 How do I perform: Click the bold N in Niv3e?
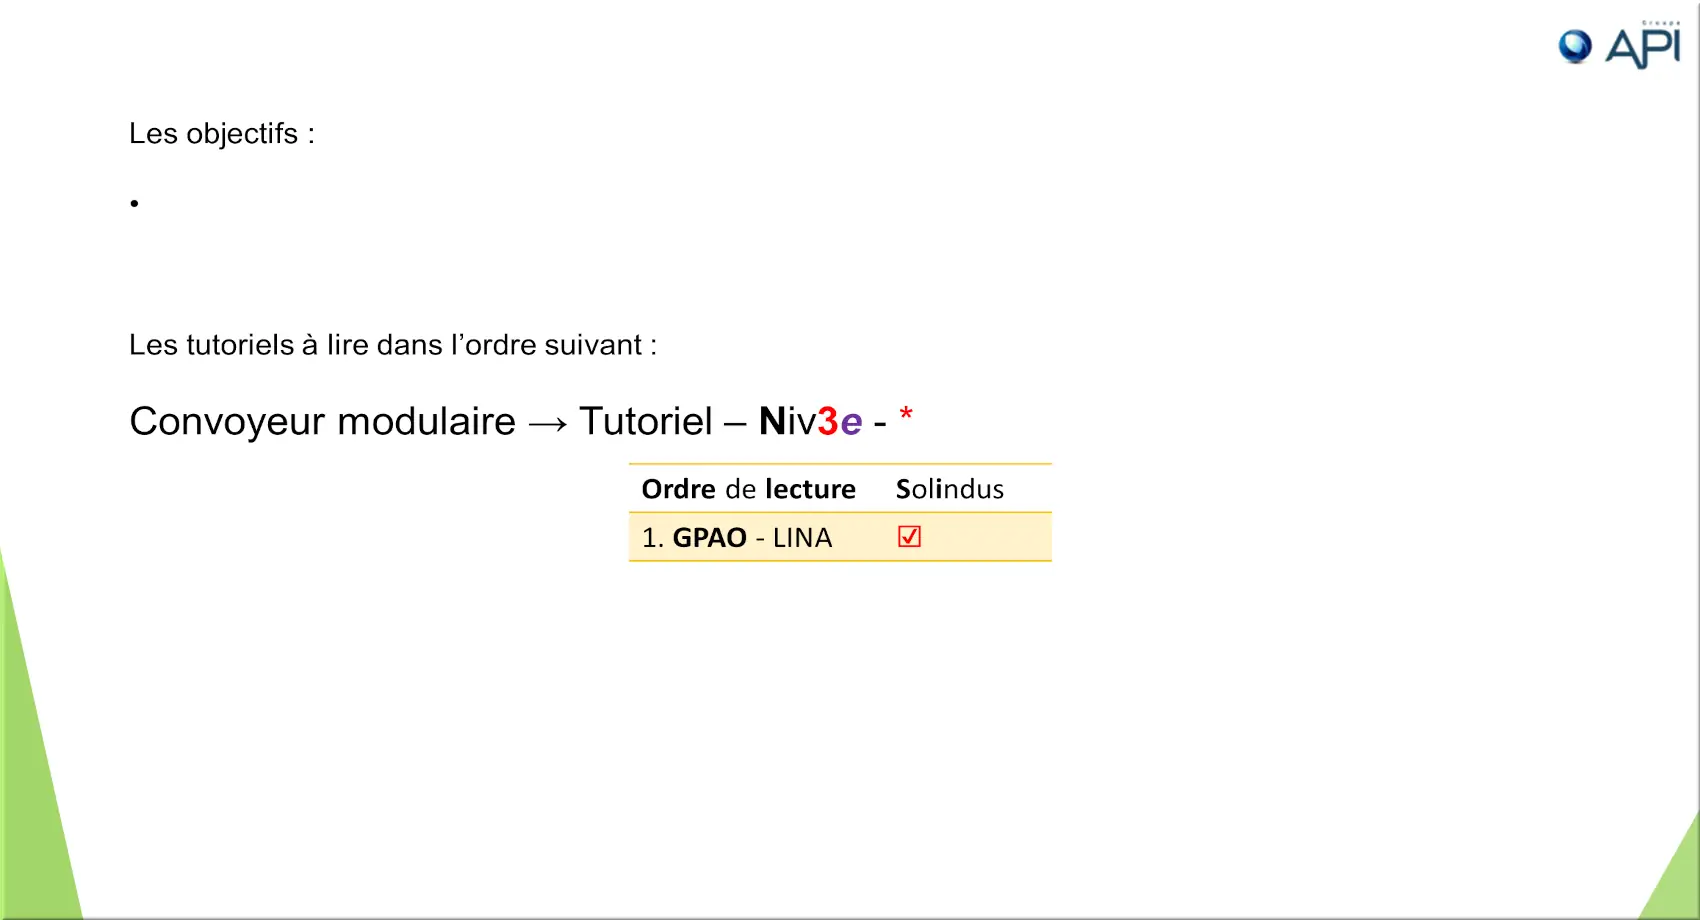(x=772, y=422)
